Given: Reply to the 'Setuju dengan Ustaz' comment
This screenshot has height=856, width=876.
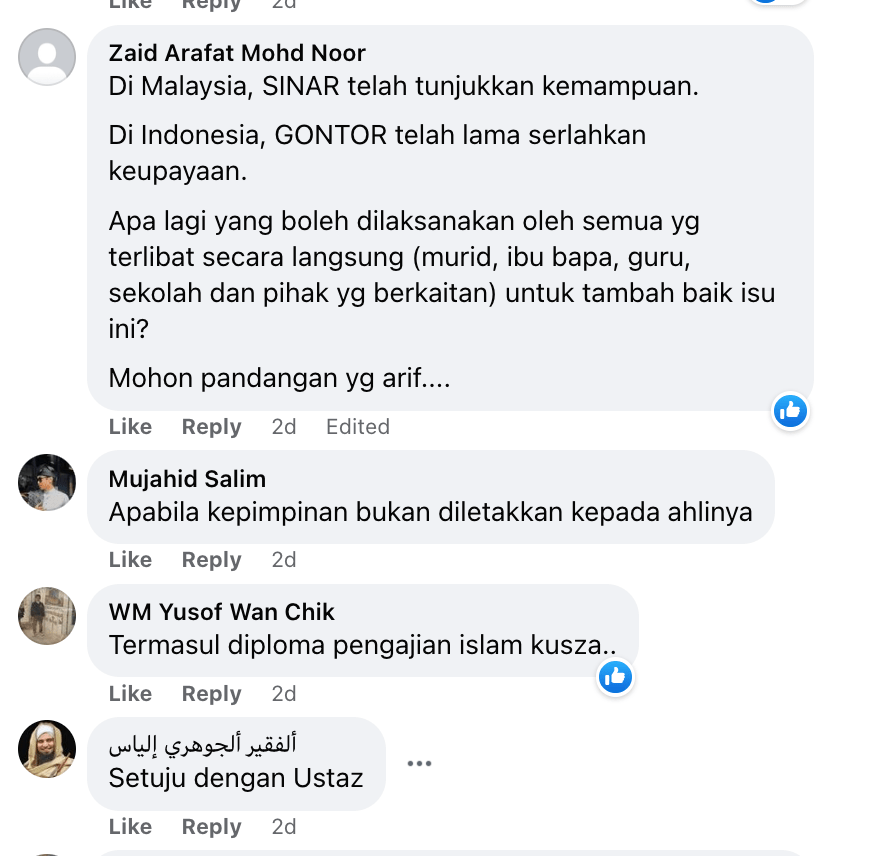Looking at the screenshot, I should coord(211,826).
